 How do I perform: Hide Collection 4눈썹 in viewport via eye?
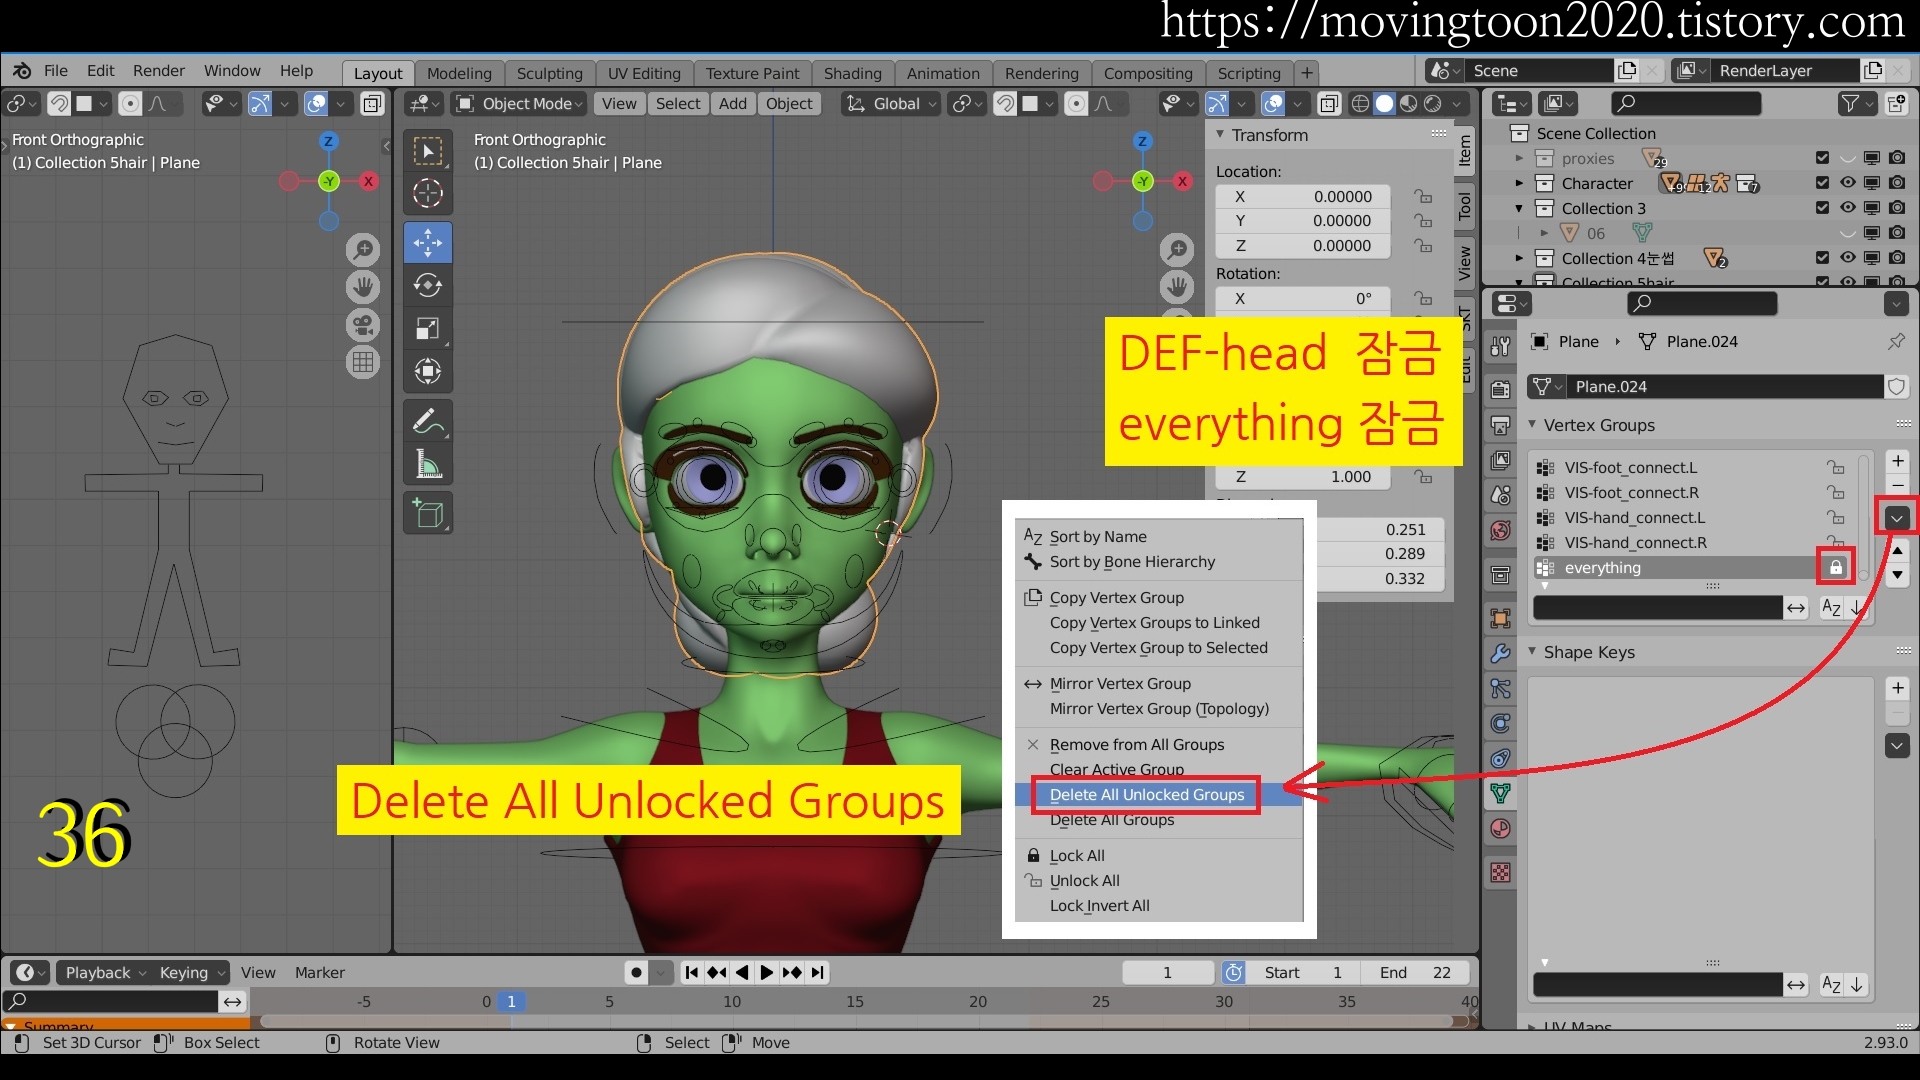coord(1847,258)
